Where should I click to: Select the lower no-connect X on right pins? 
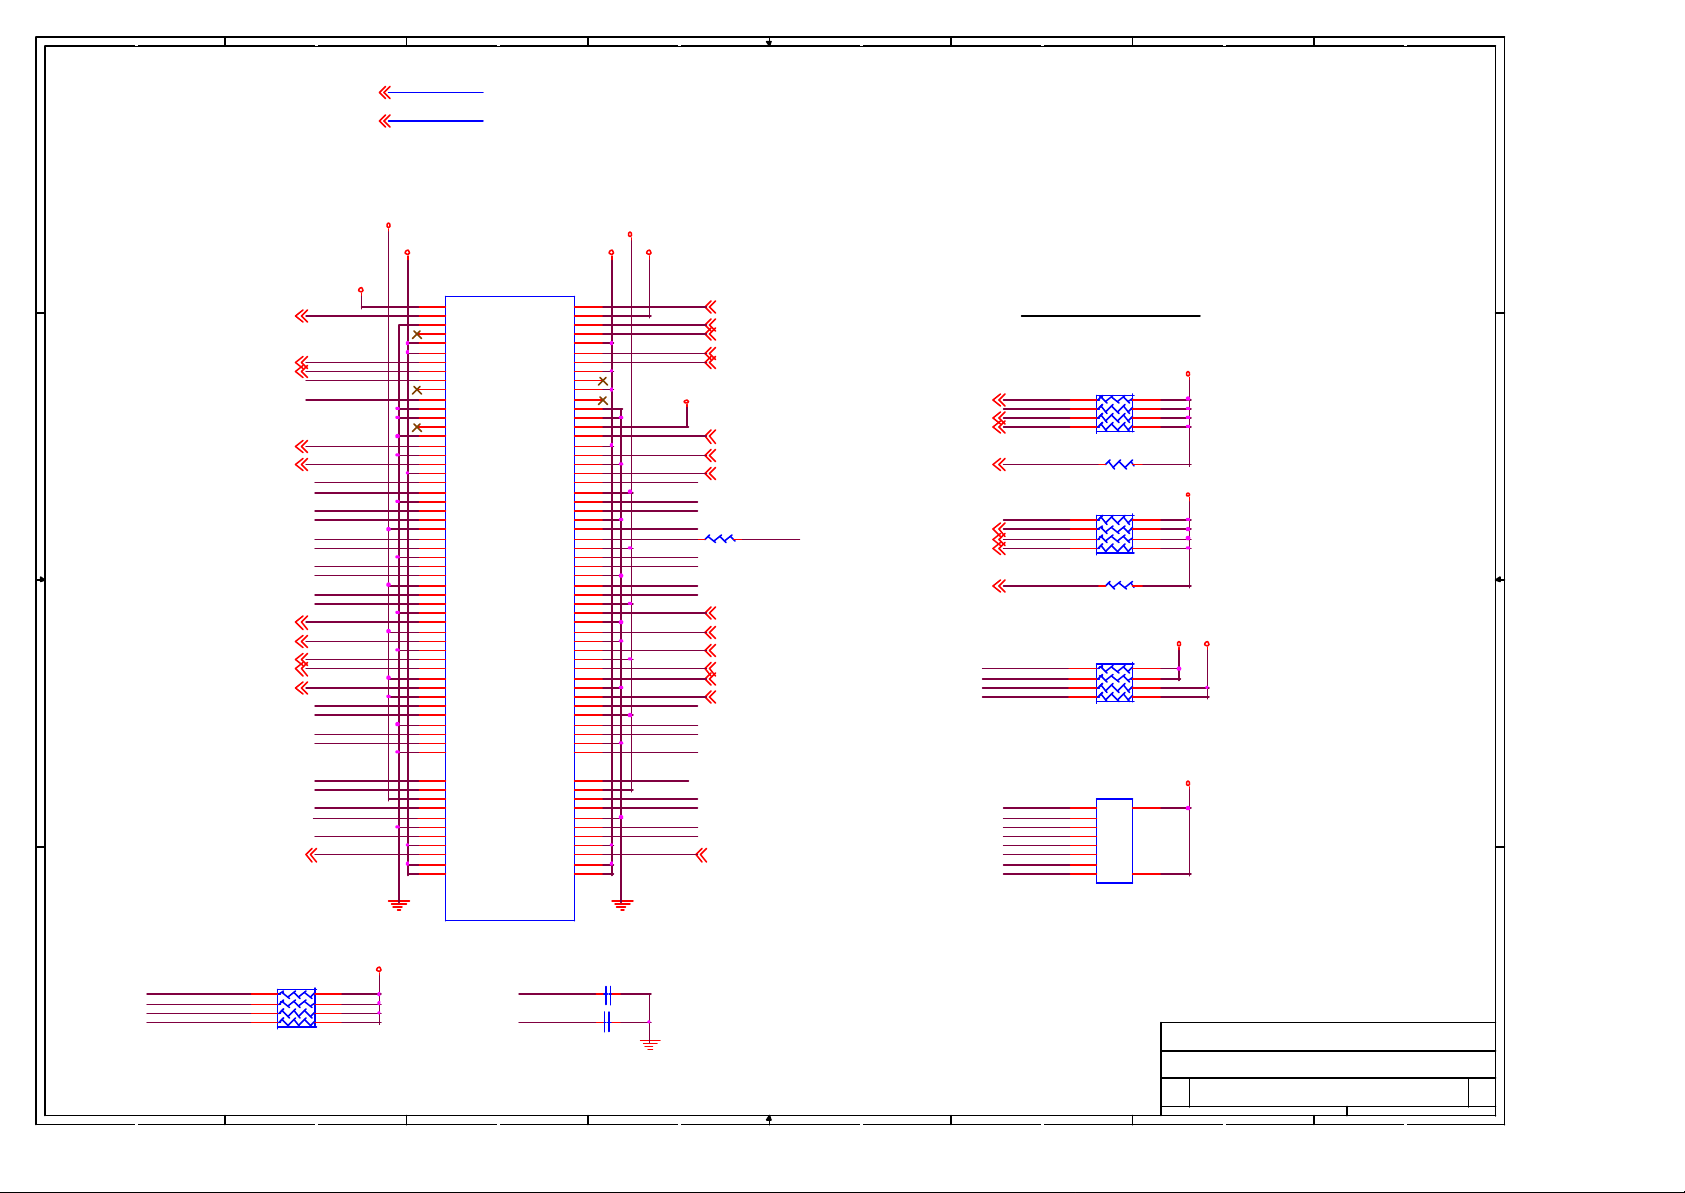[x=603, y=400]
